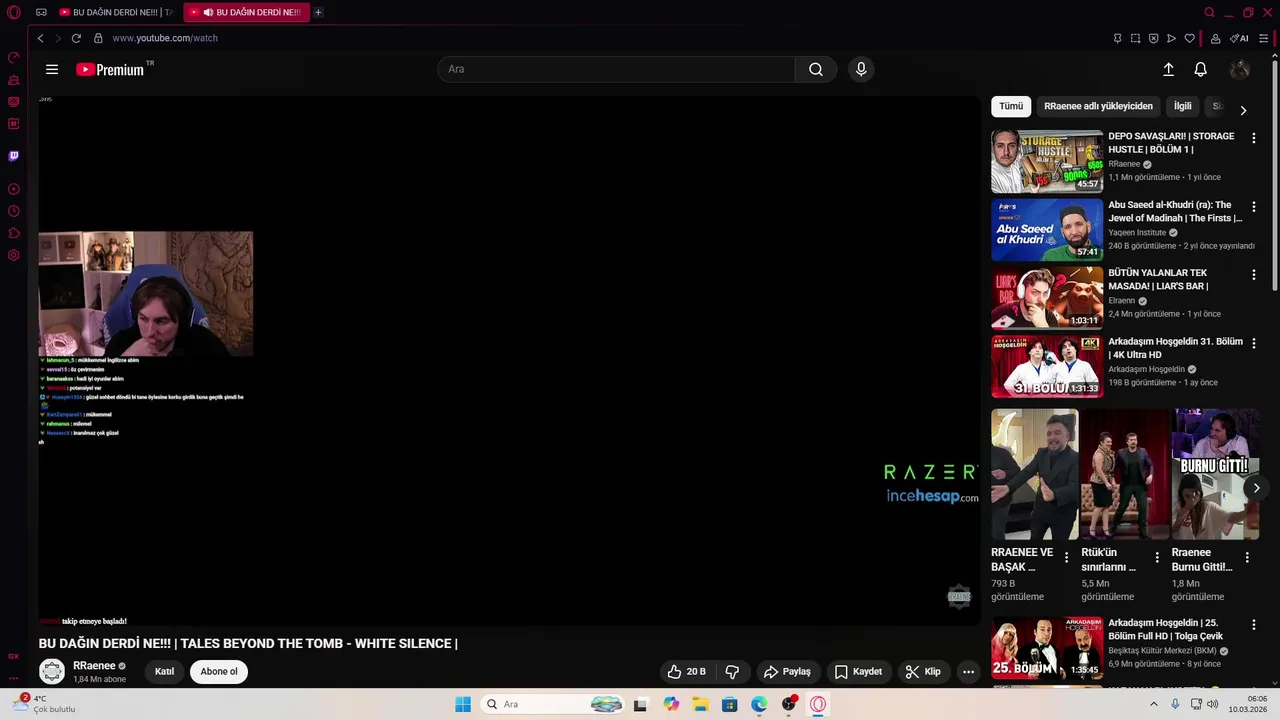Viewport: 1280px width, 720px height.
Task: Open BURNU GITTI short thumbnail
Action: point(1215,474)
